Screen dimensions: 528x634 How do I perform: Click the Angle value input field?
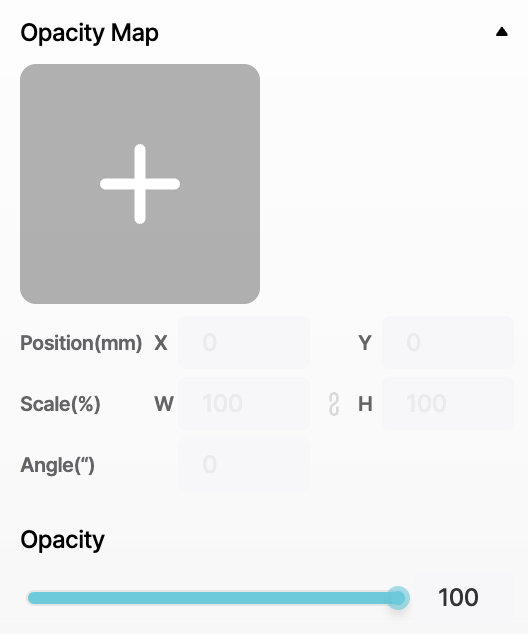(x=244, y=464)
